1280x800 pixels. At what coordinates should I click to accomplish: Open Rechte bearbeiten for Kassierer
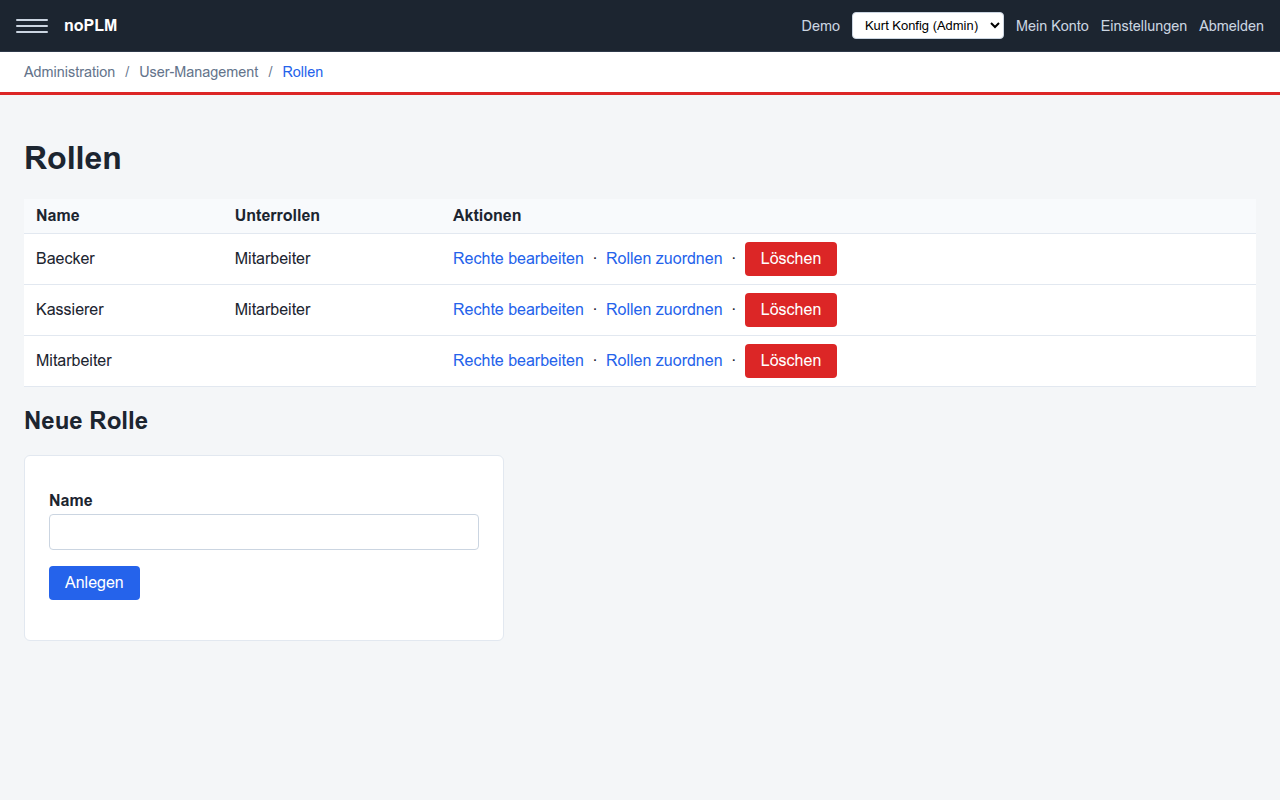tap(518, 310)
